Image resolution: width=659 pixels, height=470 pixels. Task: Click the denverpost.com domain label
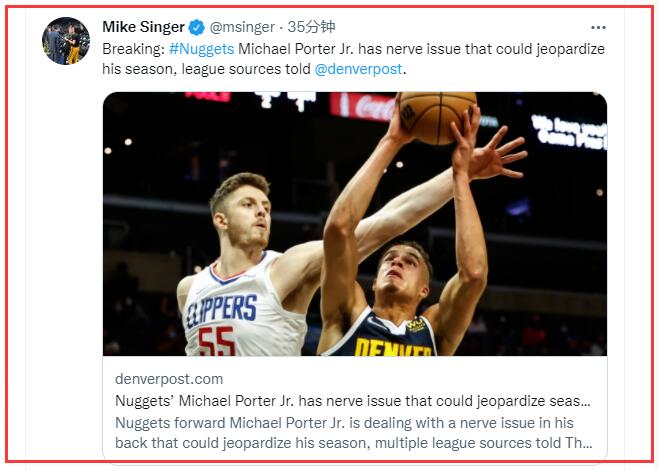[169, 379]
